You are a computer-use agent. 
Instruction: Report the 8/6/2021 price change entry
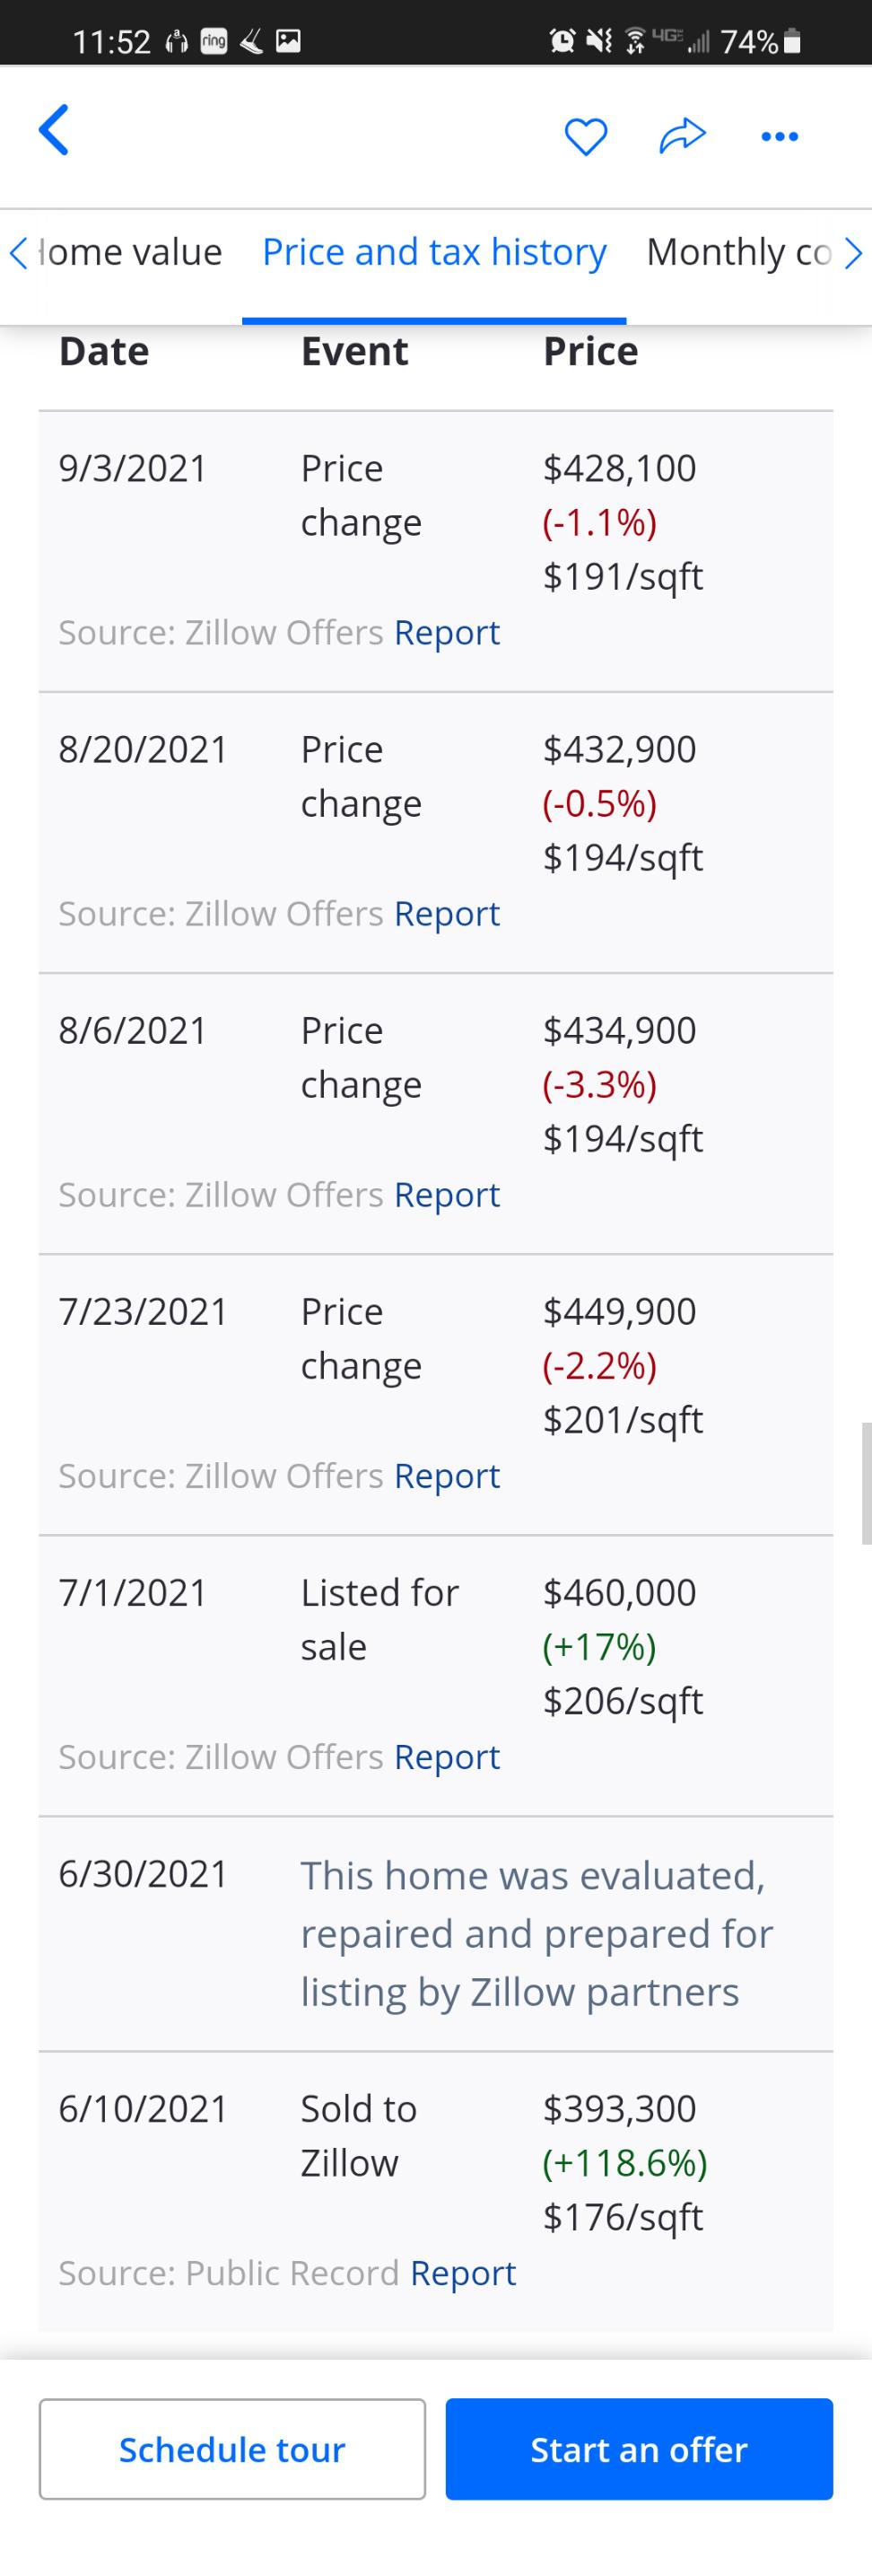click(x=447, y=1194)
